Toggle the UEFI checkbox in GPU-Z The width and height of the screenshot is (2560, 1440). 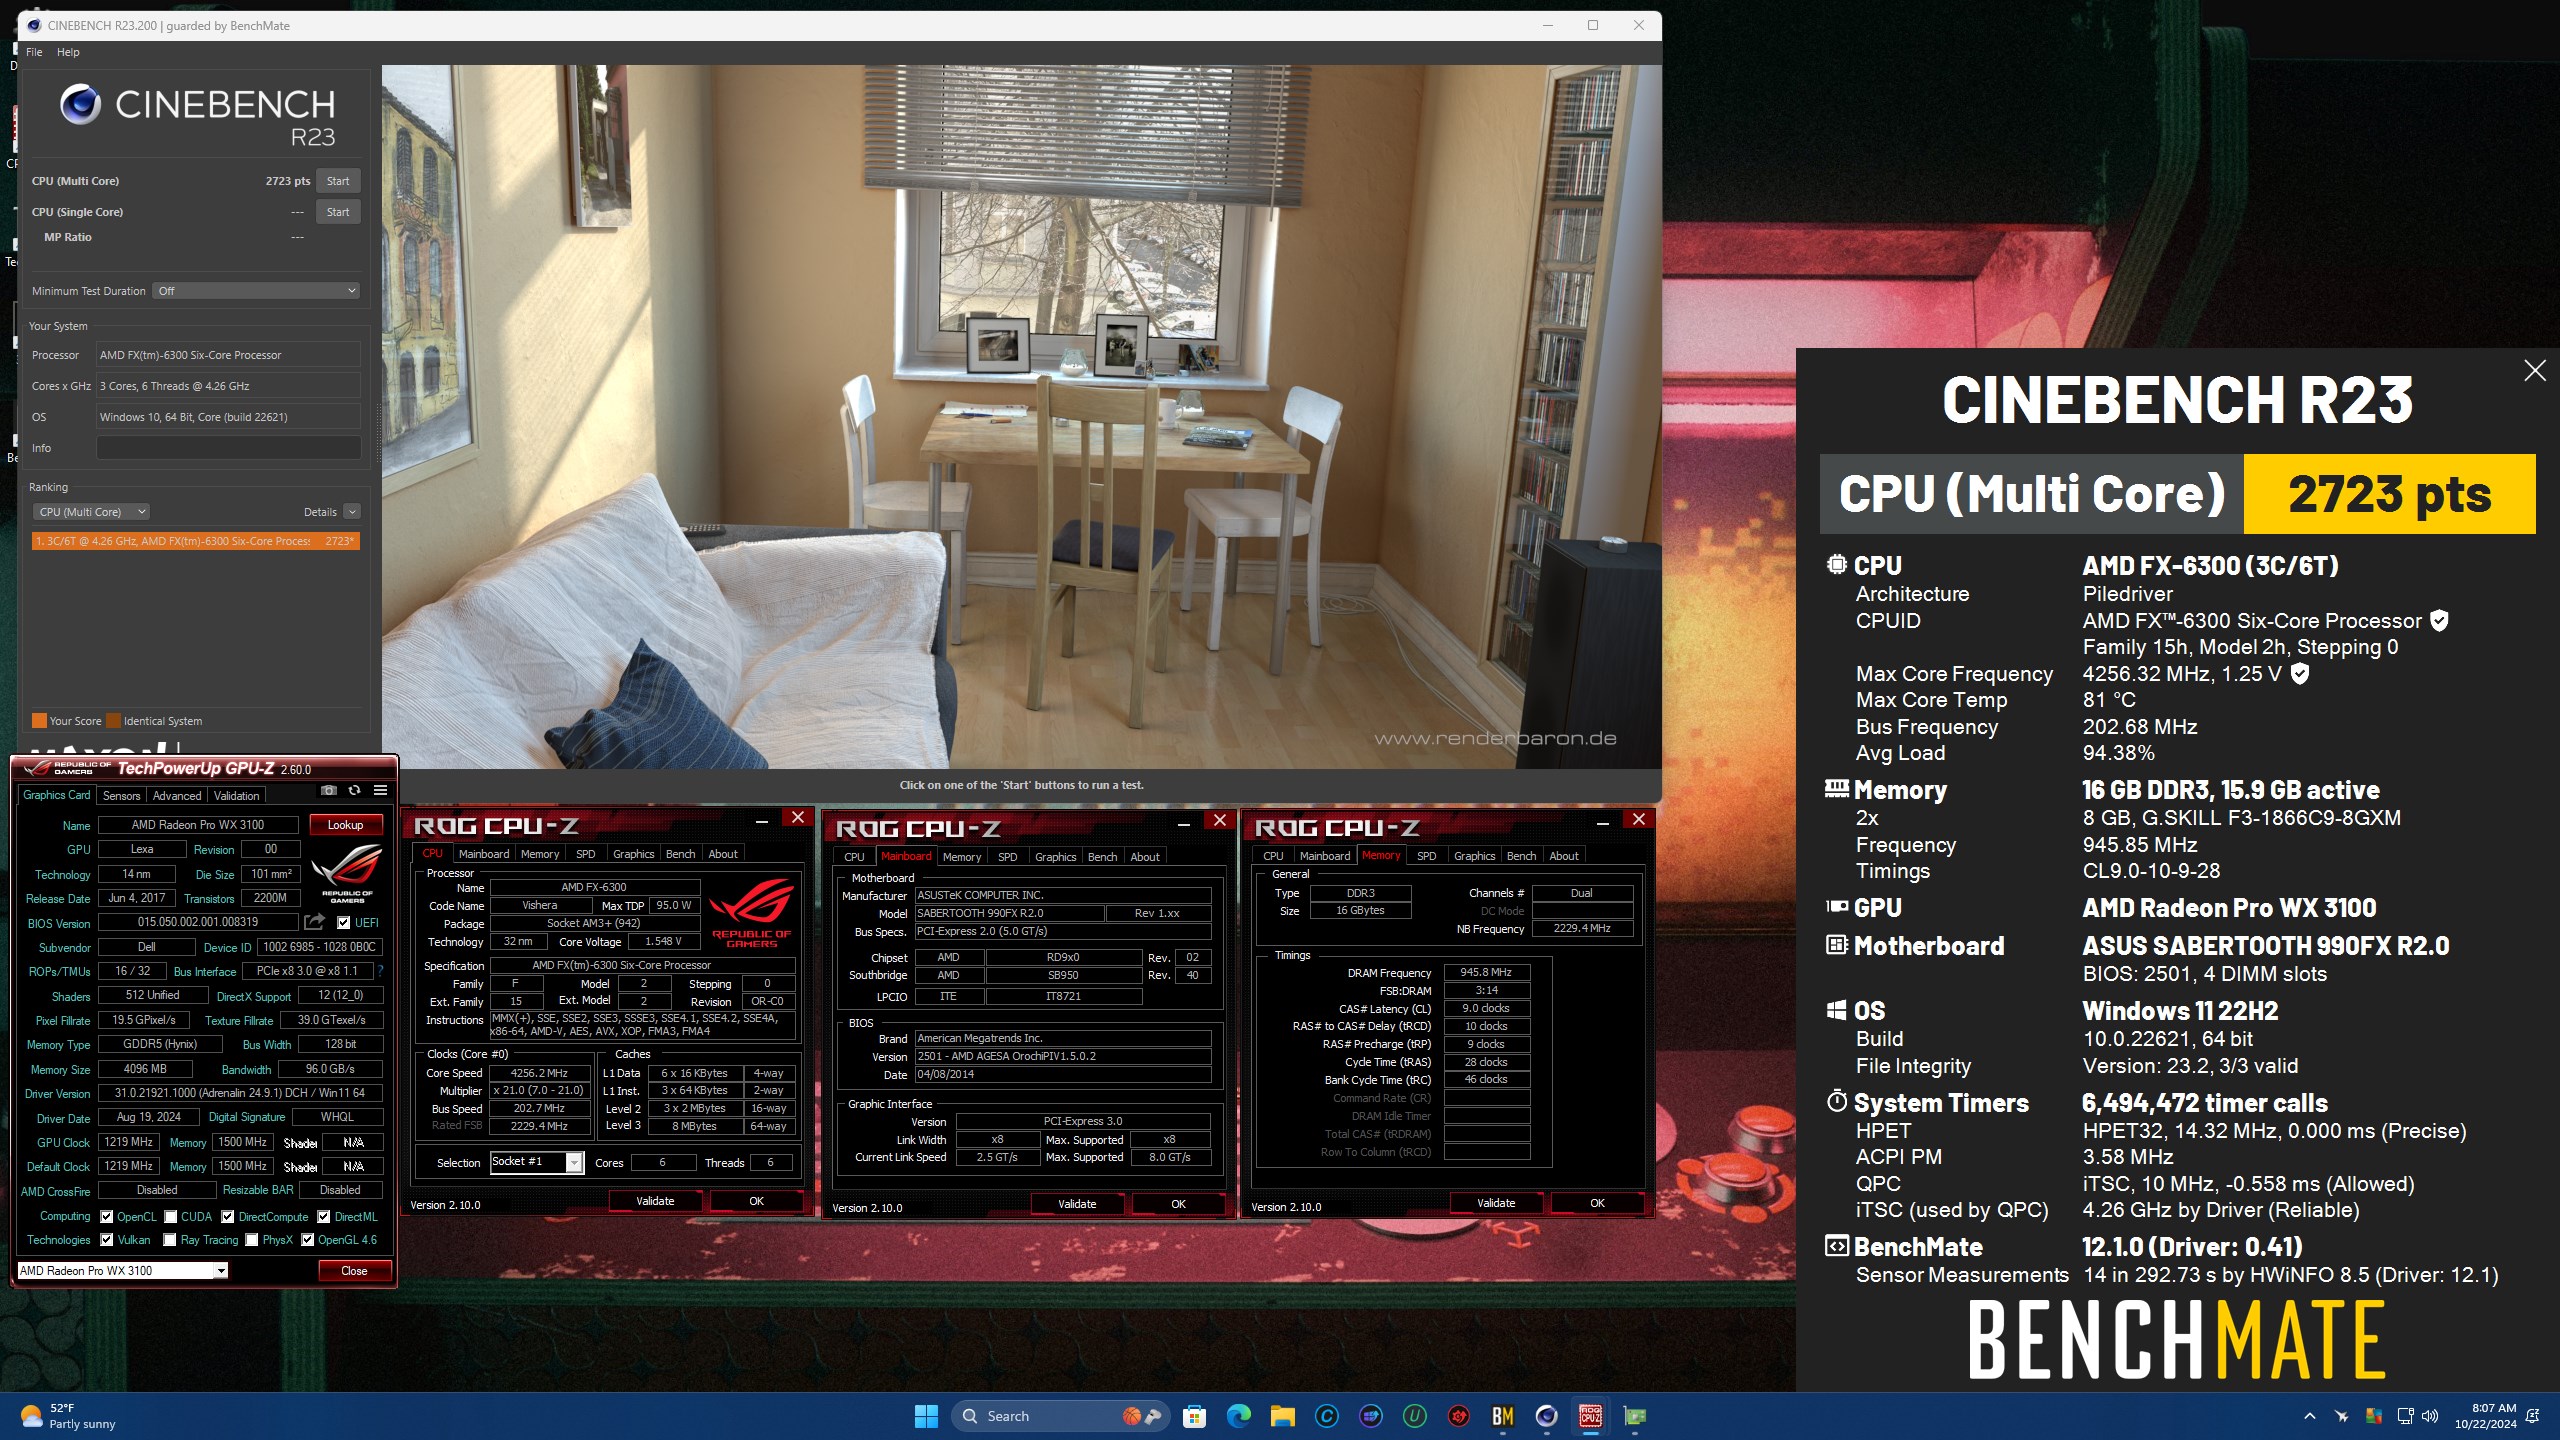pos(344,923)
